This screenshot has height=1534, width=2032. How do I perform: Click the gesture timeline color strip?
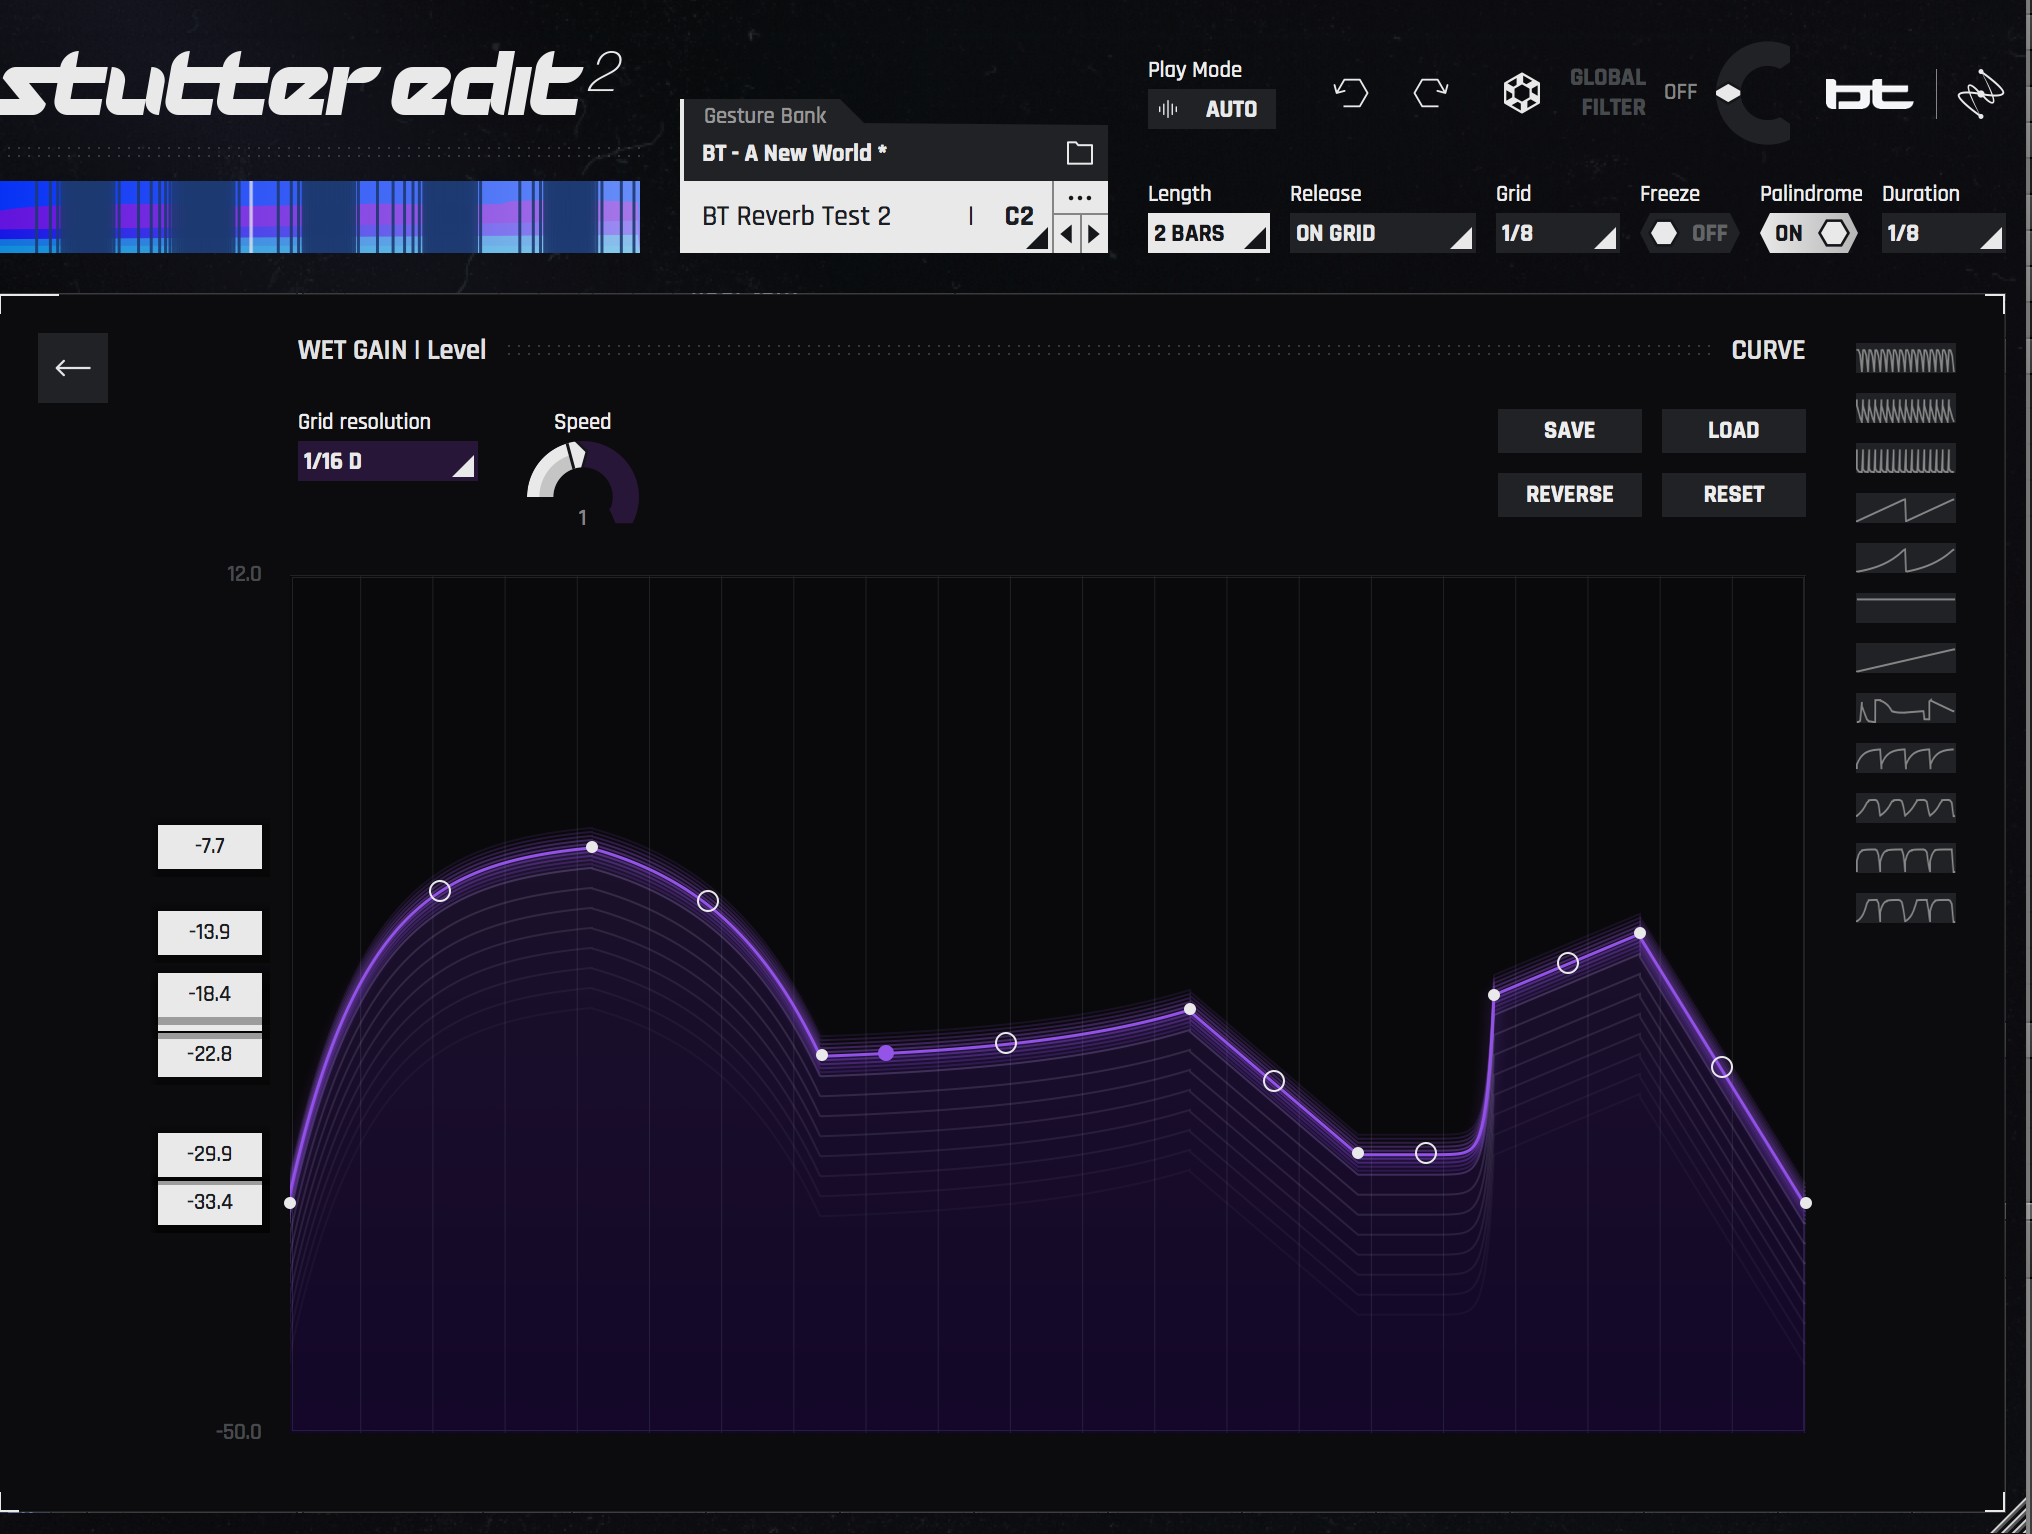[320, 217]
